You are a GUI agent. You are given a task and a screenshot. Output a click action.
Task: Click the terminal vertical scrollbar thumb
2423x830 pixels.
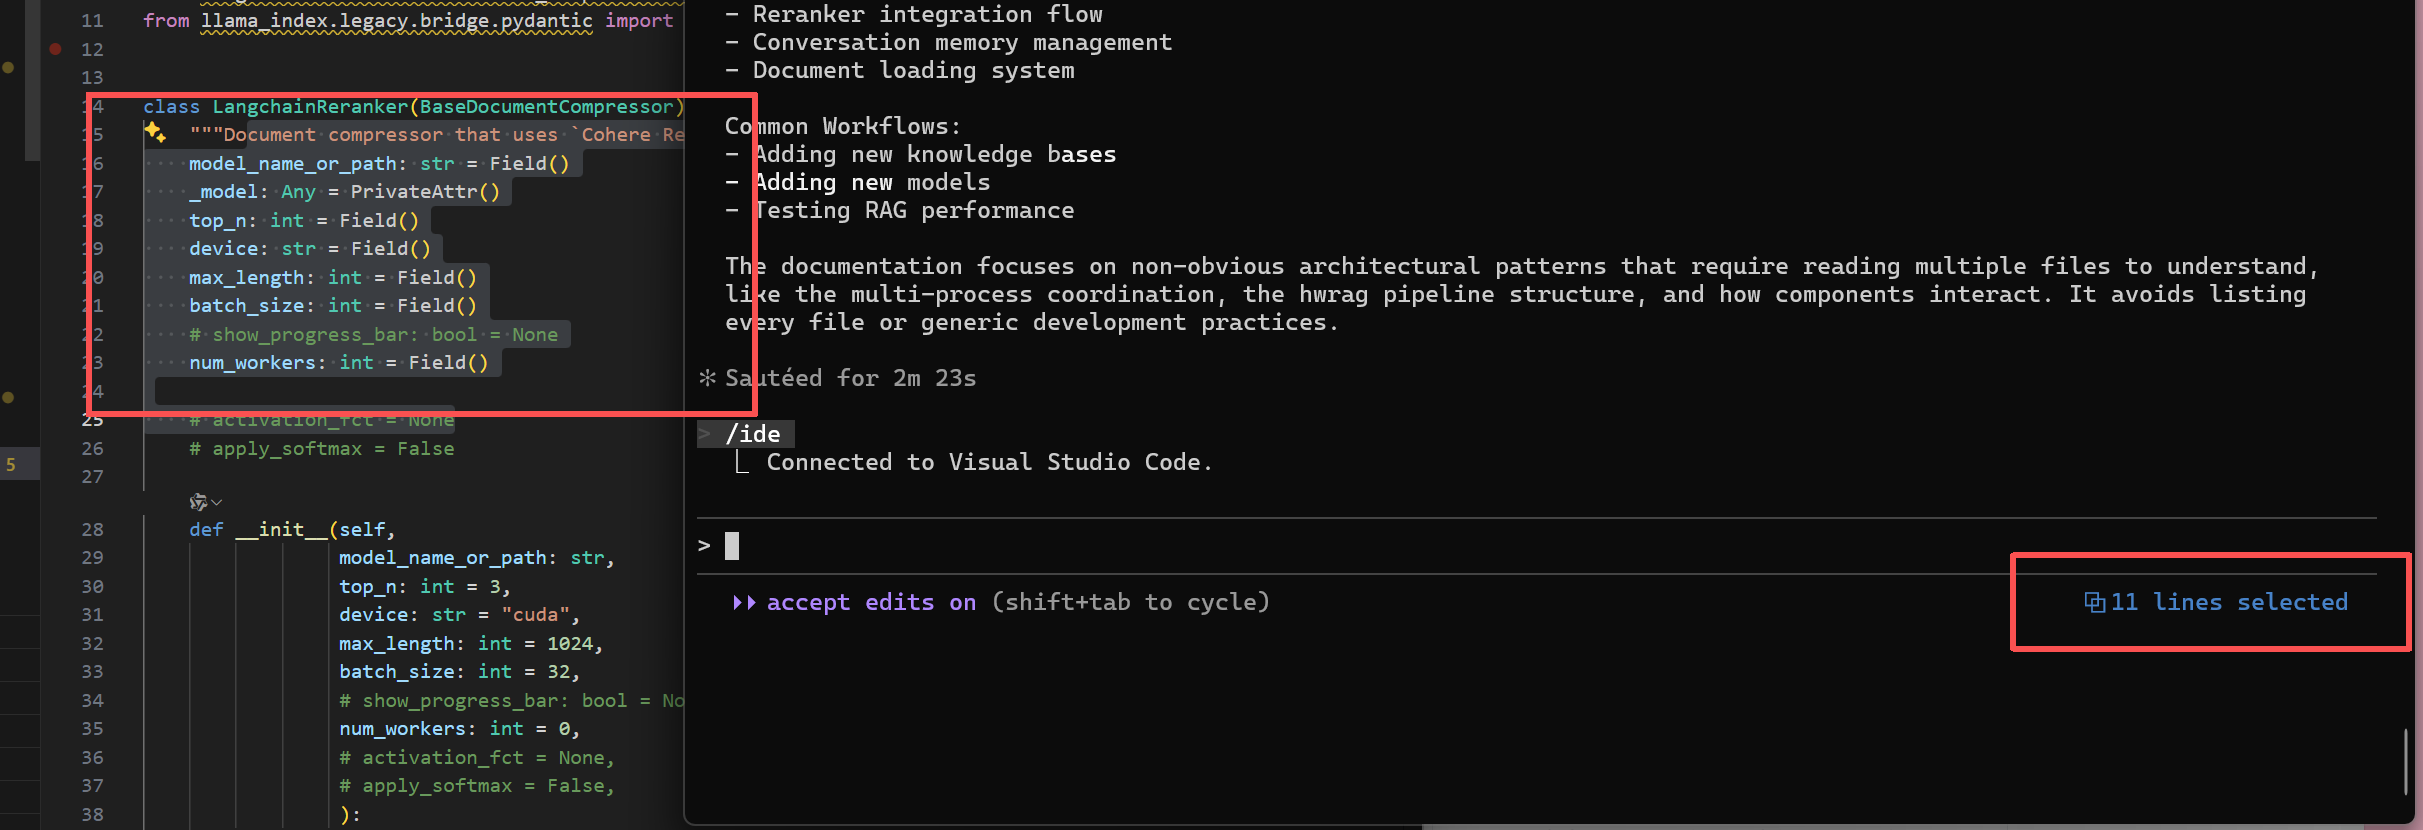pyautogui.click(x=2404, y=760)
